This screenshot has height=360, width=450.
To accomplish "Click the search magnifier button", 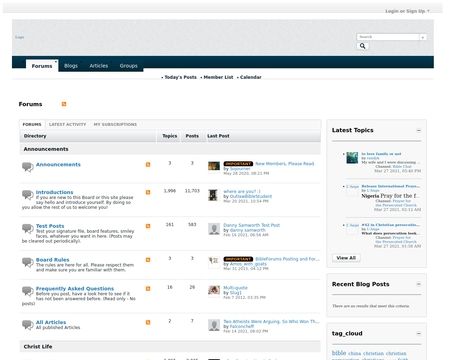I will coord(362,46).
